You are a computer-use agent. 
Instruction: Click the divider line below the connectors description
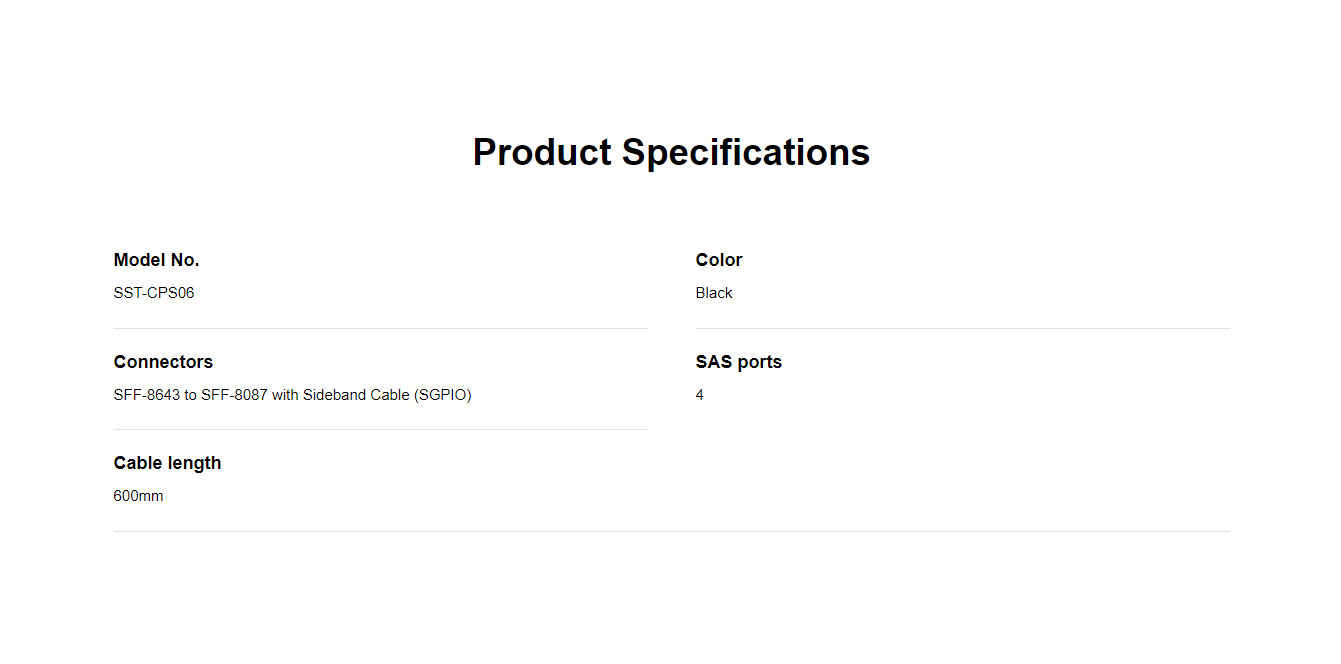381,429
